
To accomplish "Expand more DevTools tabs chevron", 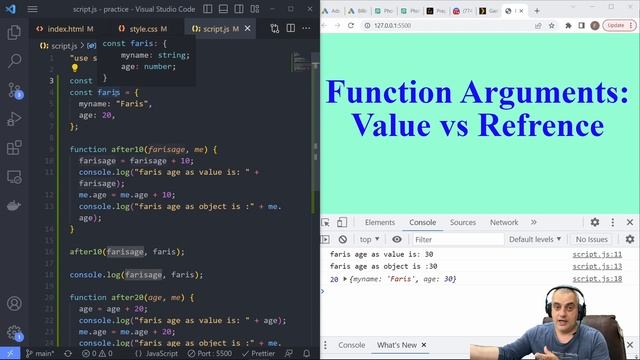I will click(533, 222).
